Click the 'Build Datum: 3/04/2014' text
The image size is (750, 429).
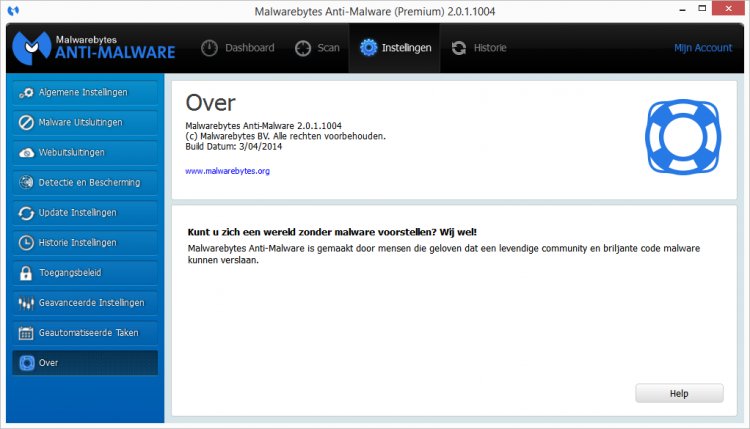tap(233, 146)
